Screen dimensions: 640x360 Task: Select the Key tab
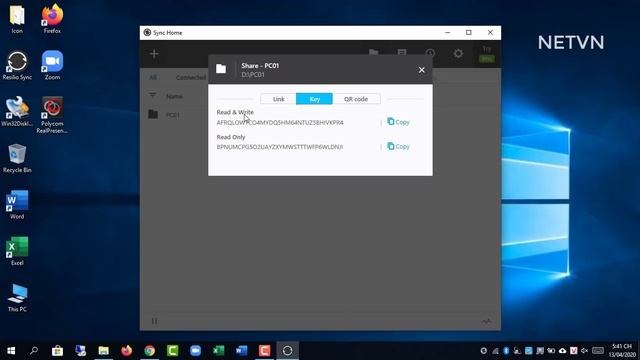(x=314, y=99)
